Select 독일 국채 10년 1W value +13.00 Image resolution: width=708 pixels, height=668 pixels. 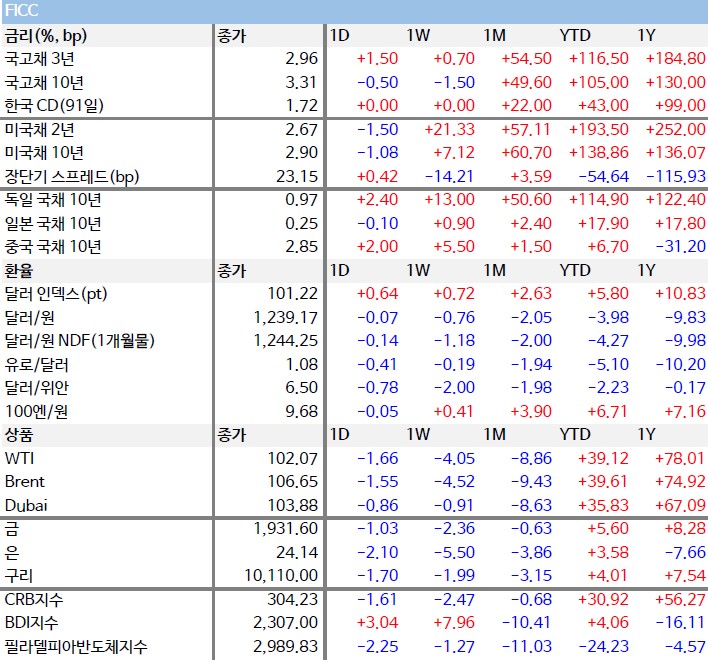[x=449, y=200]
